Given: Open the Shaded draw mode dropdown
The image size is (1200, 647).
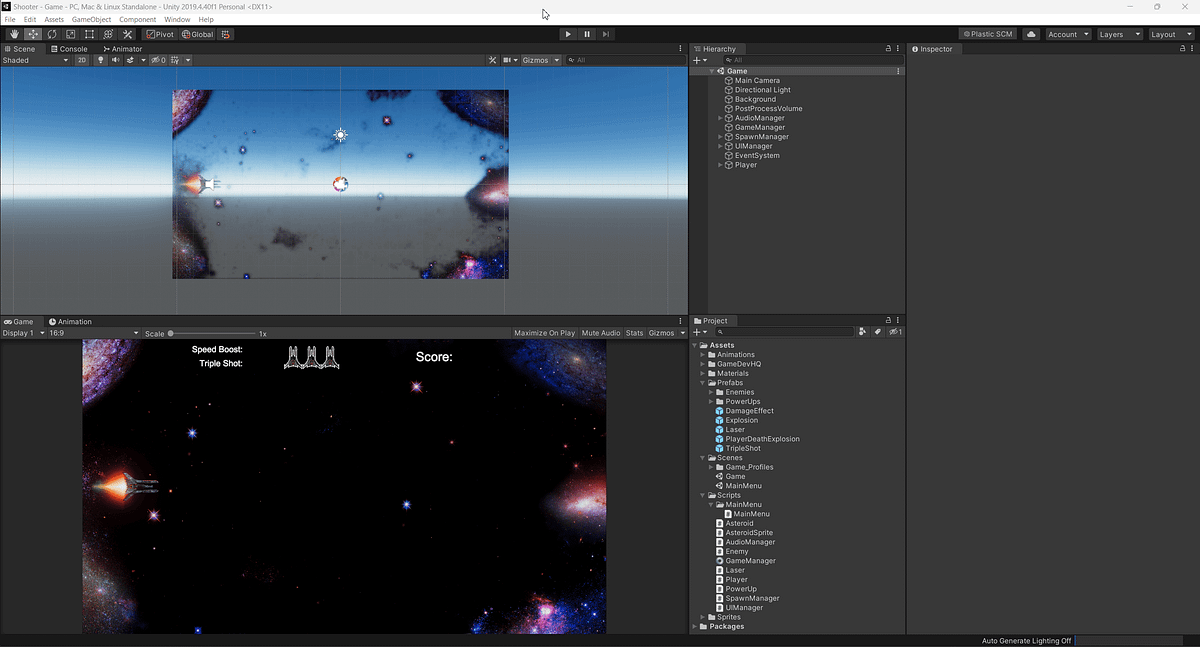Looking at the screenshot, I should point(35,59).
